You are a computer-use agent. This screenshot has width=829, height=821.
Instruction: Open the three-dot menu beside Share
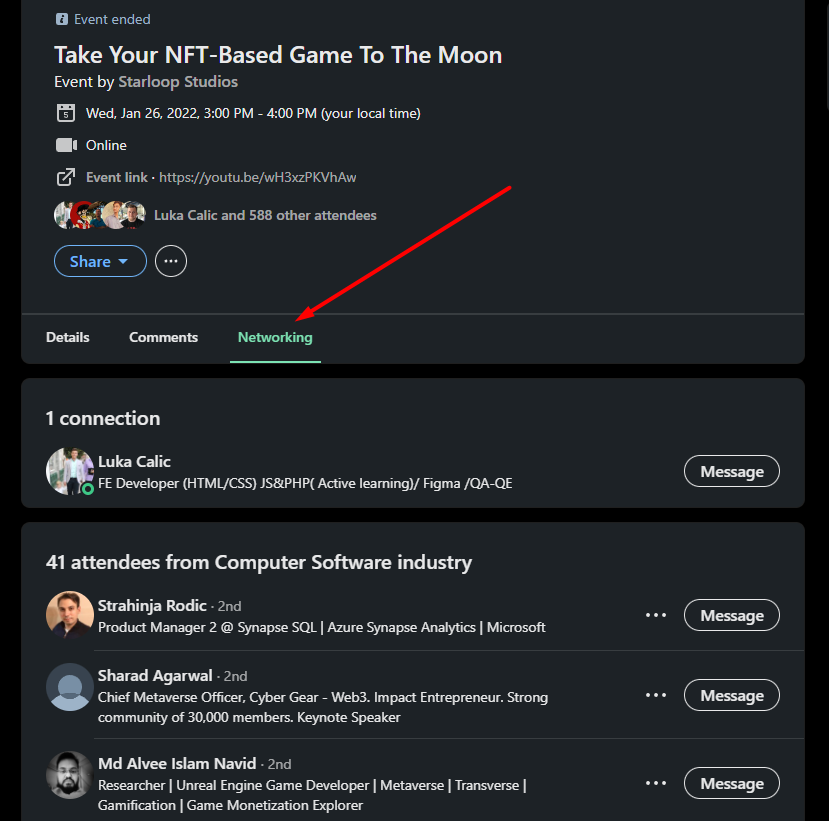[x=171, y=261]
